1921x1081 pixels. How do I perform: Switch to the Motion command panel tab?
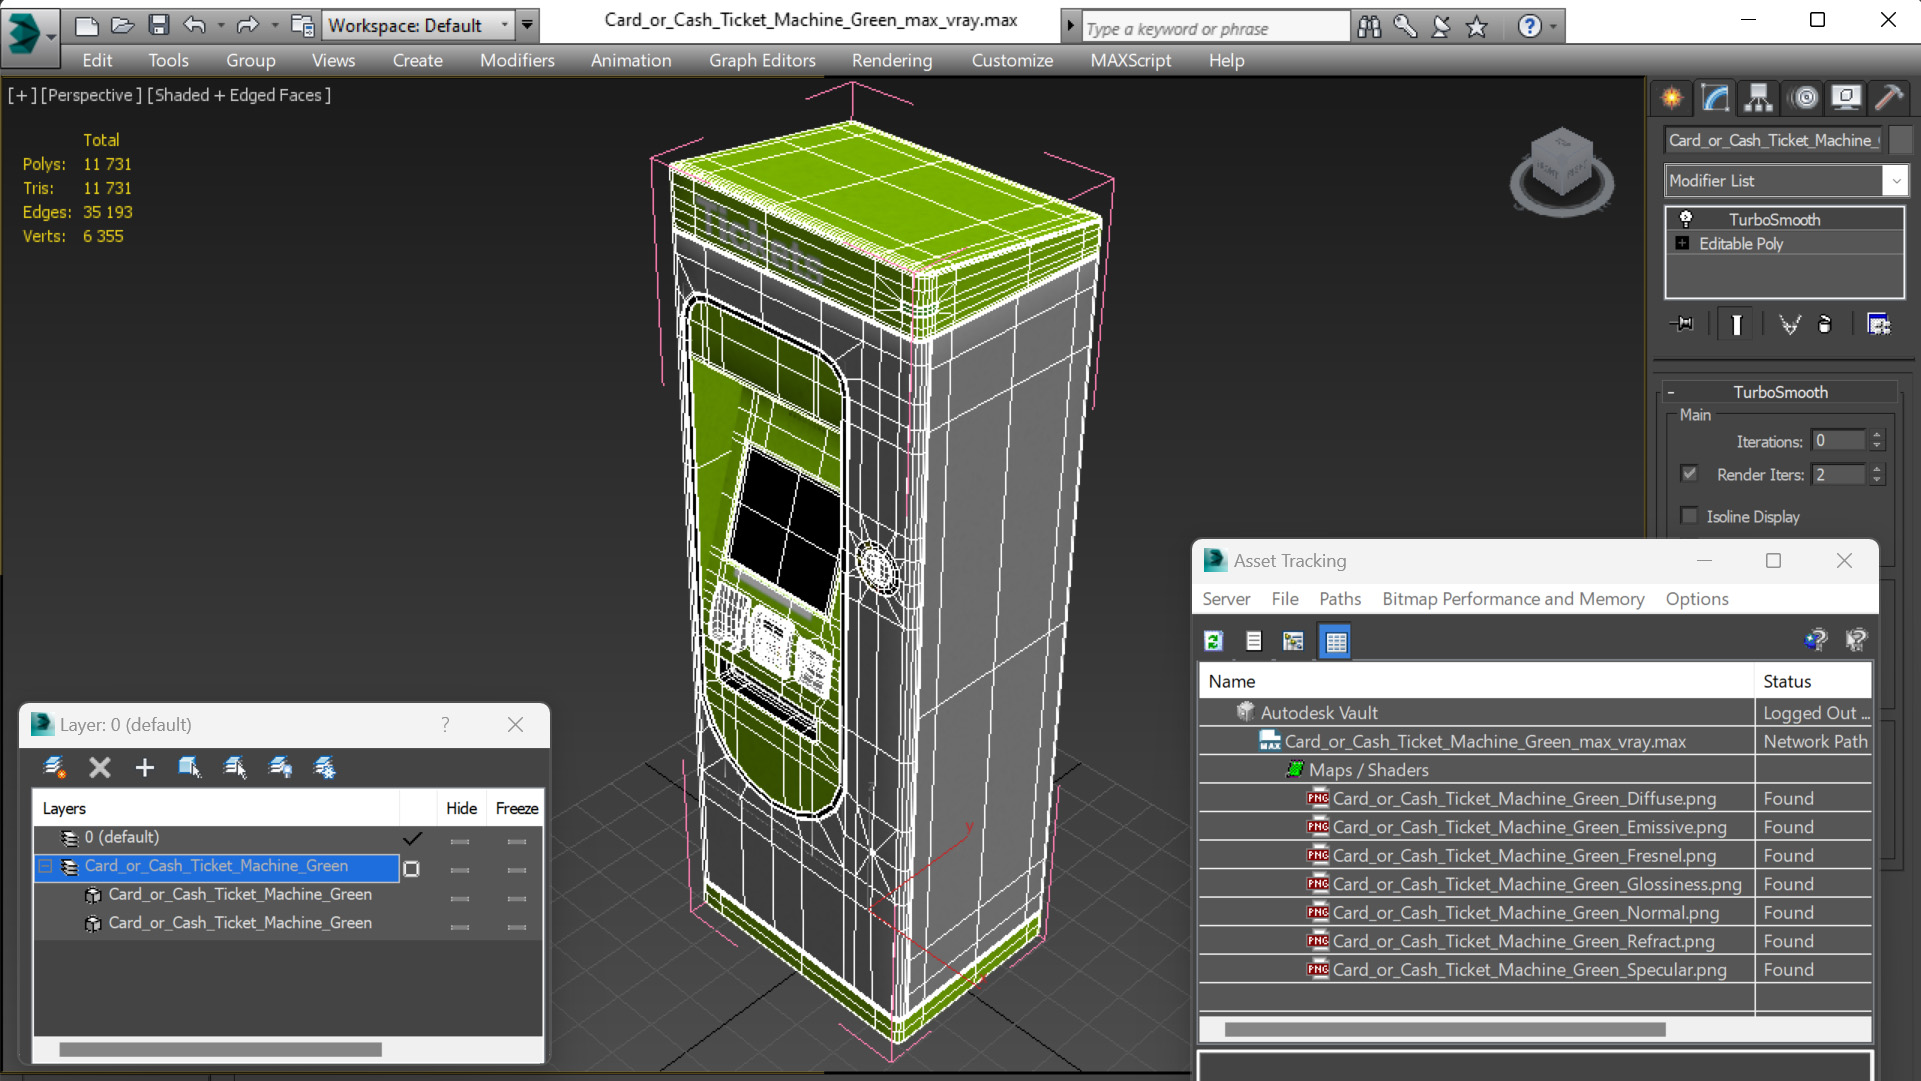[x=1804, y=97]
